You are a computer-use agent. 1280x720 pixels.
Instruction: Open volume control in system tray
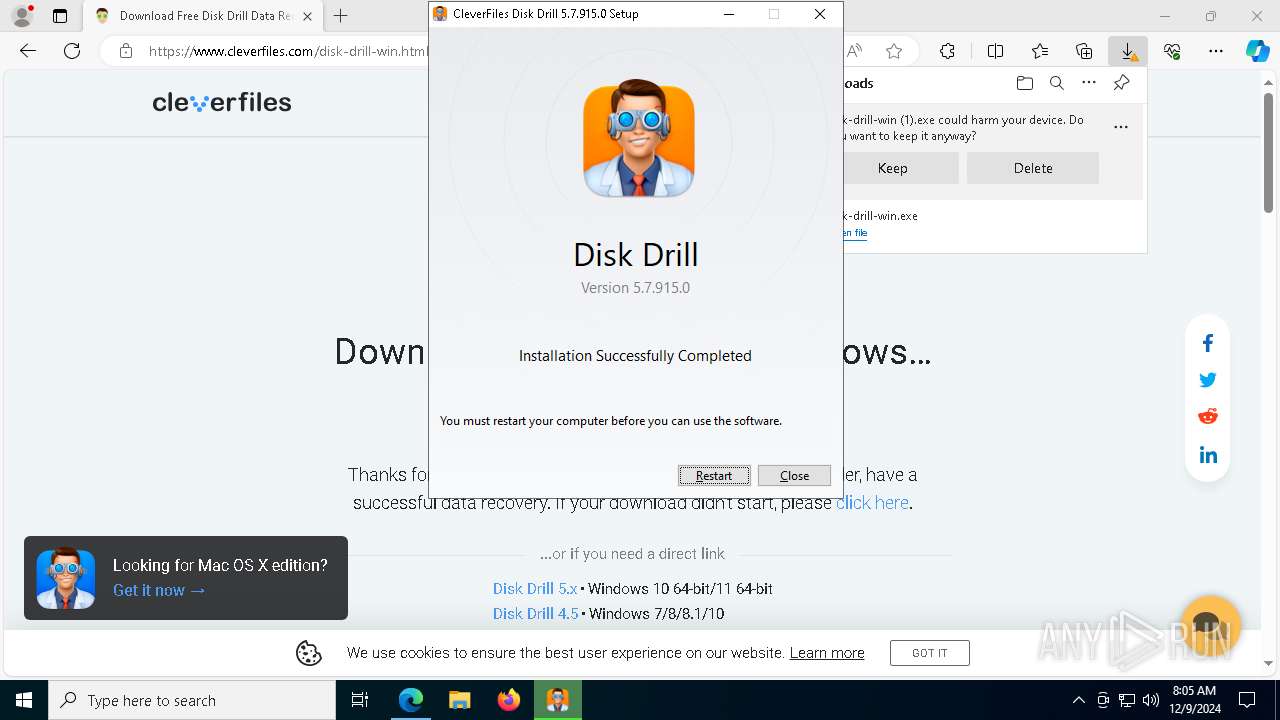[x=1151, y=700]
